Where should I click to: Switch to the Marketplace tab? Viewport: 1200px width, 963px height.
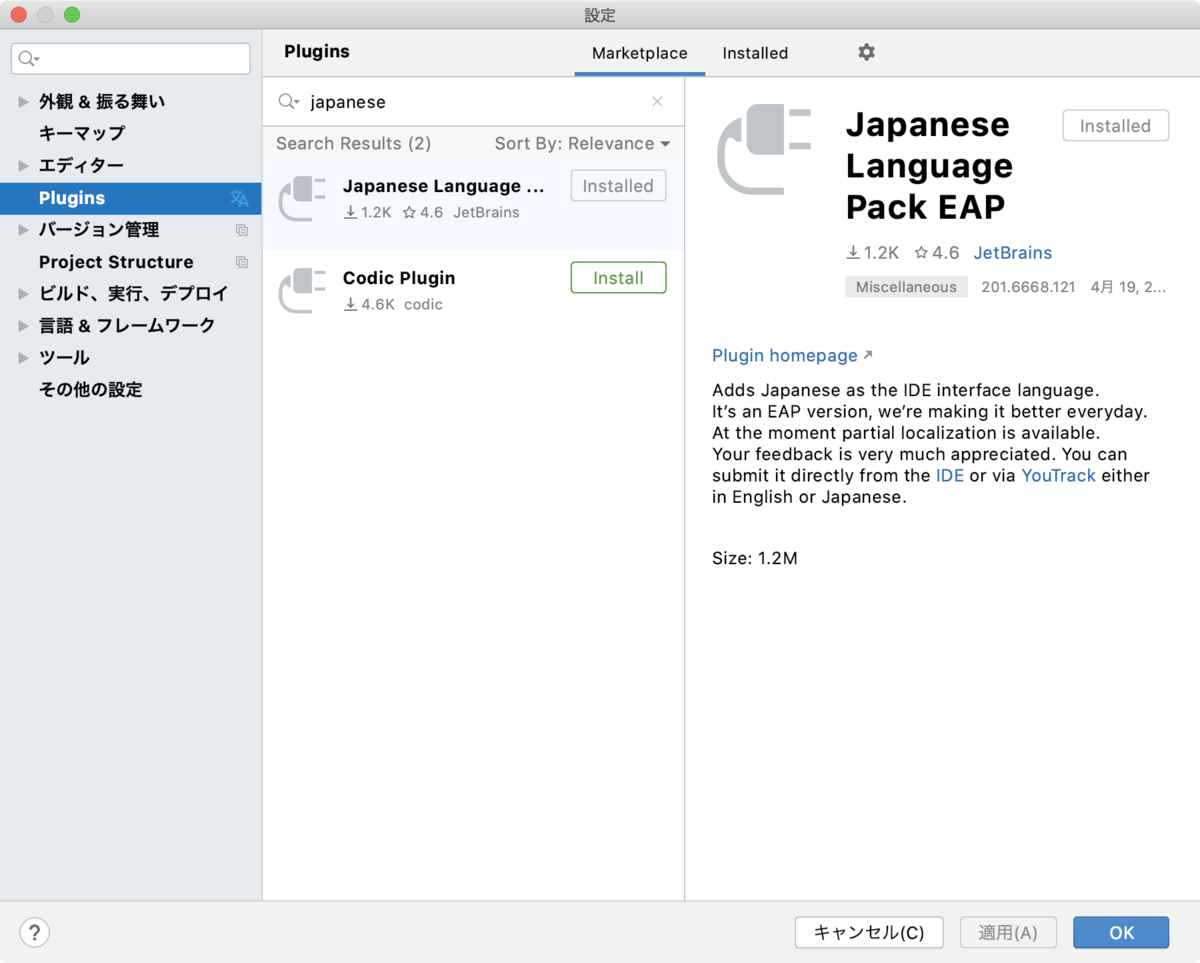(x=639, y=53)
